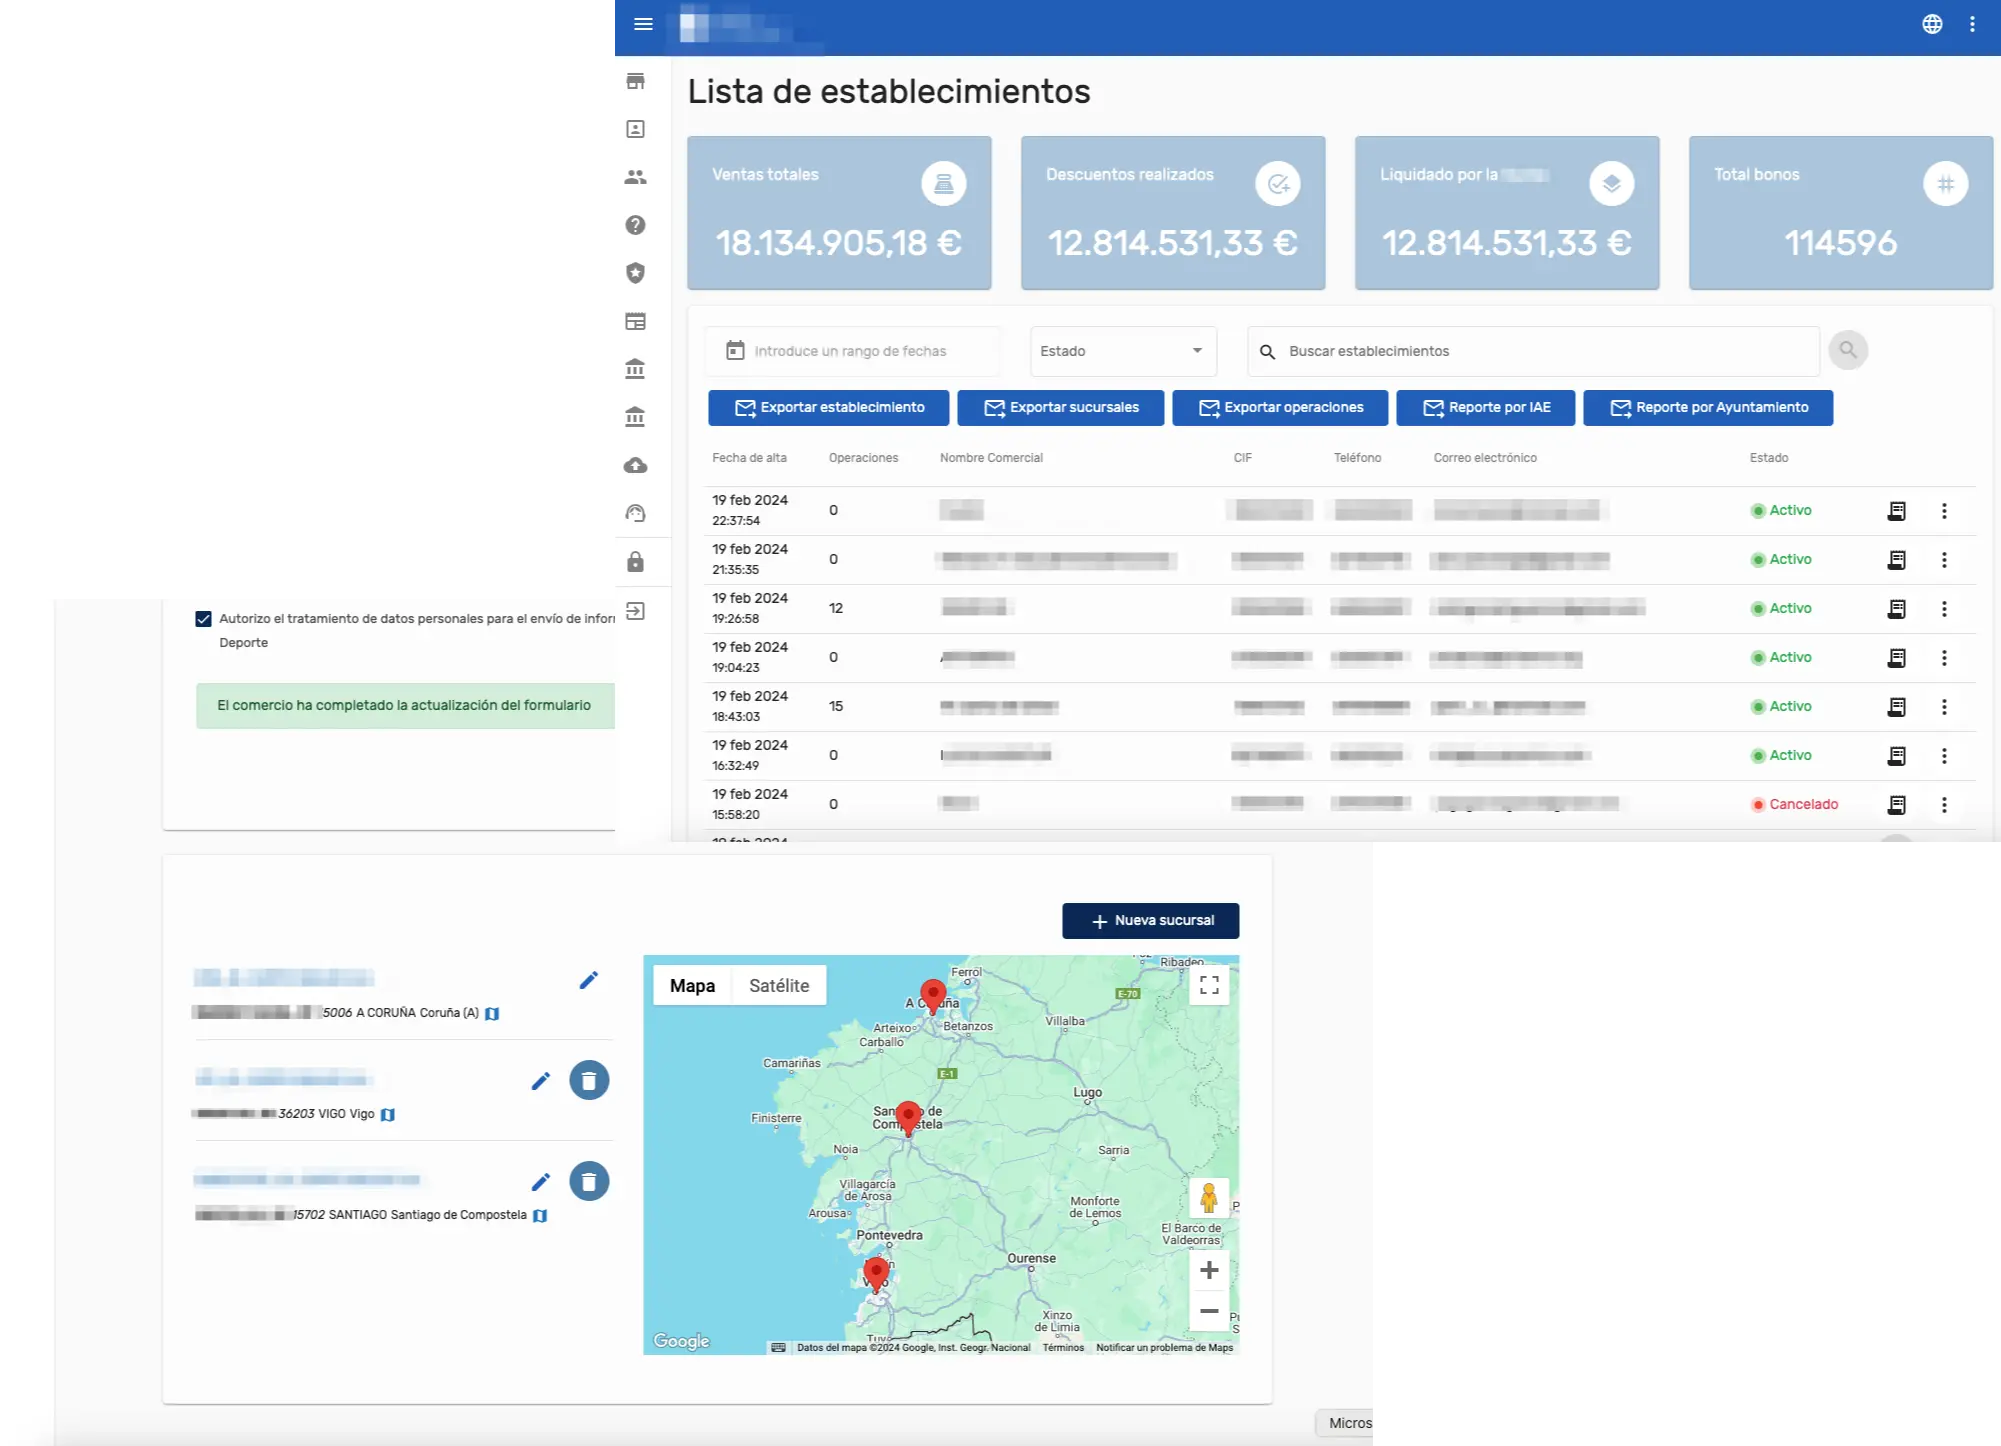Open top bar three-dot options menu
This screenshot has height=1446, width=2001.
[1972, 24]
